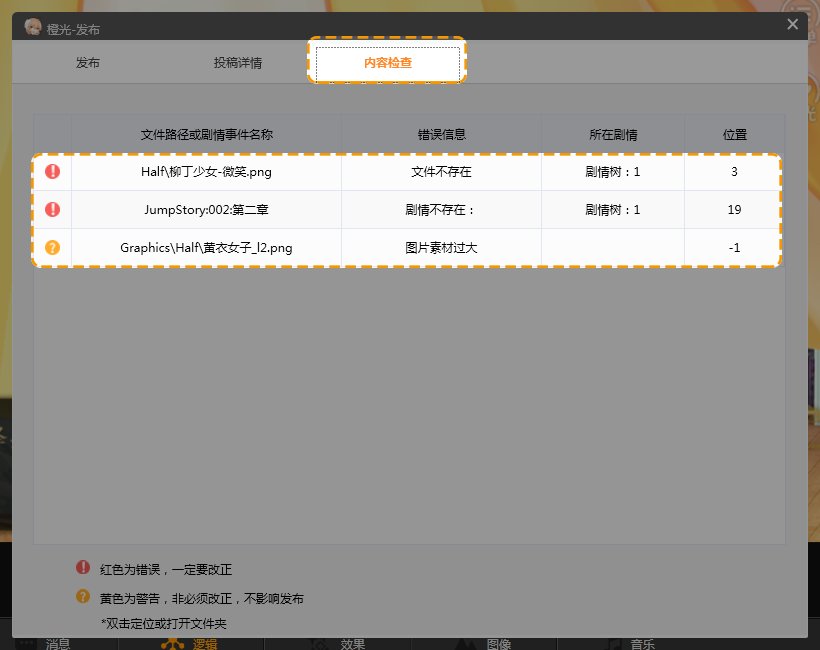
Task: Select the JumpStory:002:第二章 entry
Action: 207,209
